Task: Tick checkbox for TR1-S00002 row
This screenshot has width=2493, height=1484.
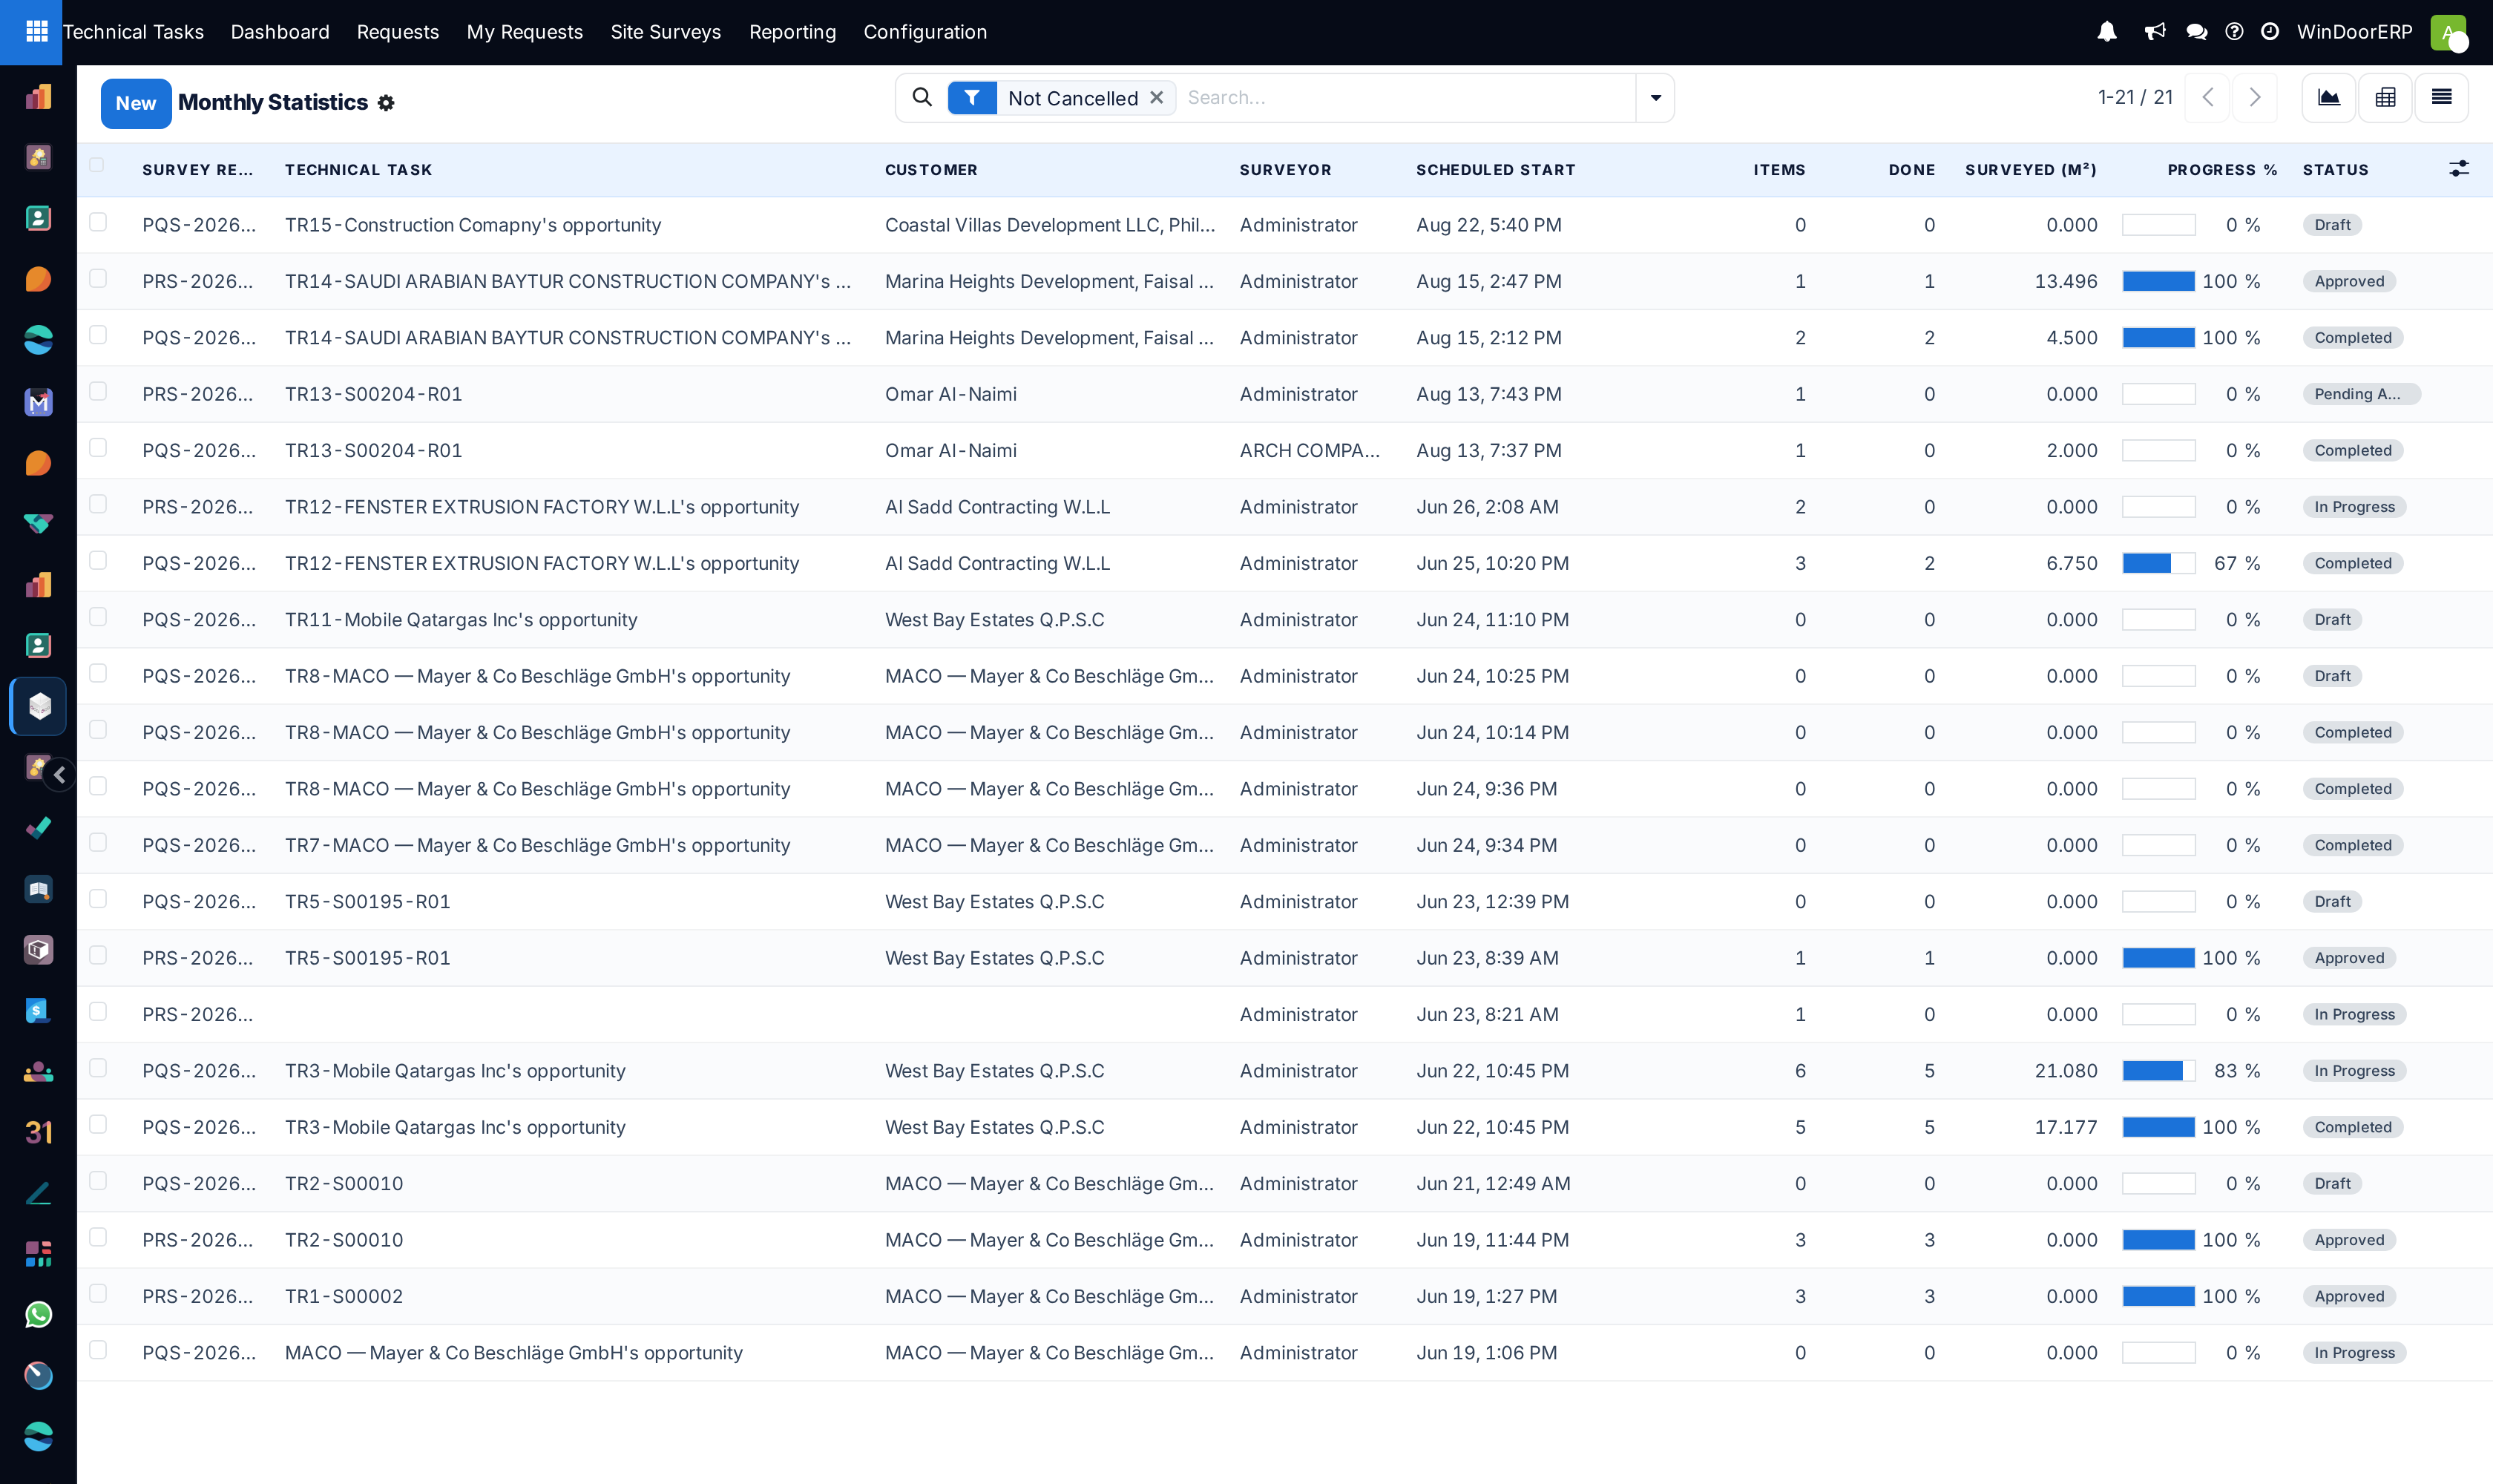Action: [98, 1293]
